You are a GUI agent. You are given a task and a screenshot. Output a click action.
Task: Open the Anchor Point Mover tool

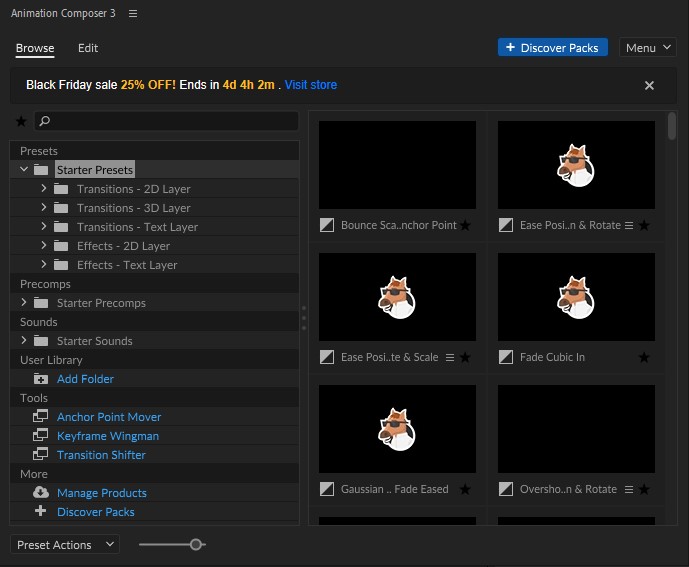[109, 417]
